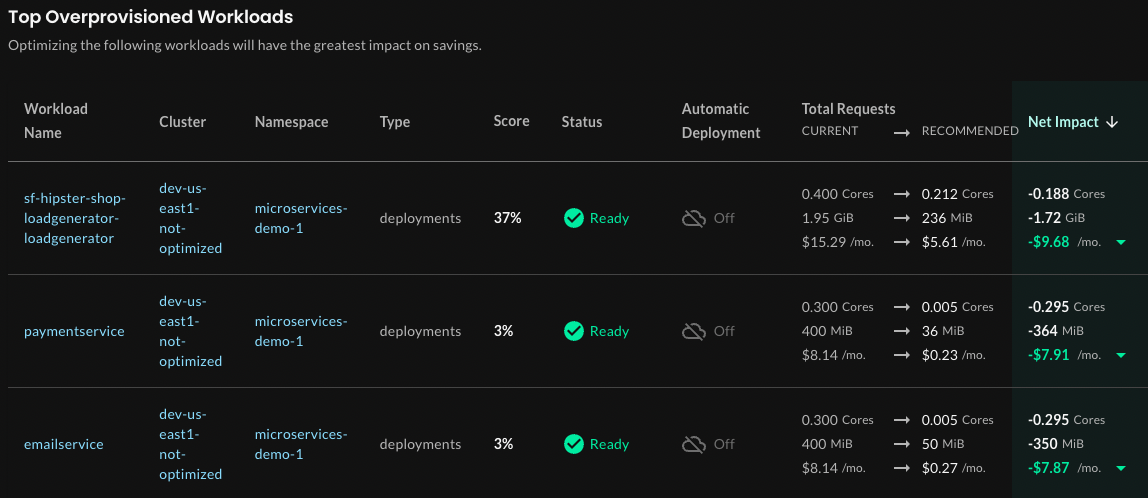Viewport: 1148px width, 498px height.
Task: Toggle Automatic Deployment Off for emailservice
Action: (x=723, y=444)
